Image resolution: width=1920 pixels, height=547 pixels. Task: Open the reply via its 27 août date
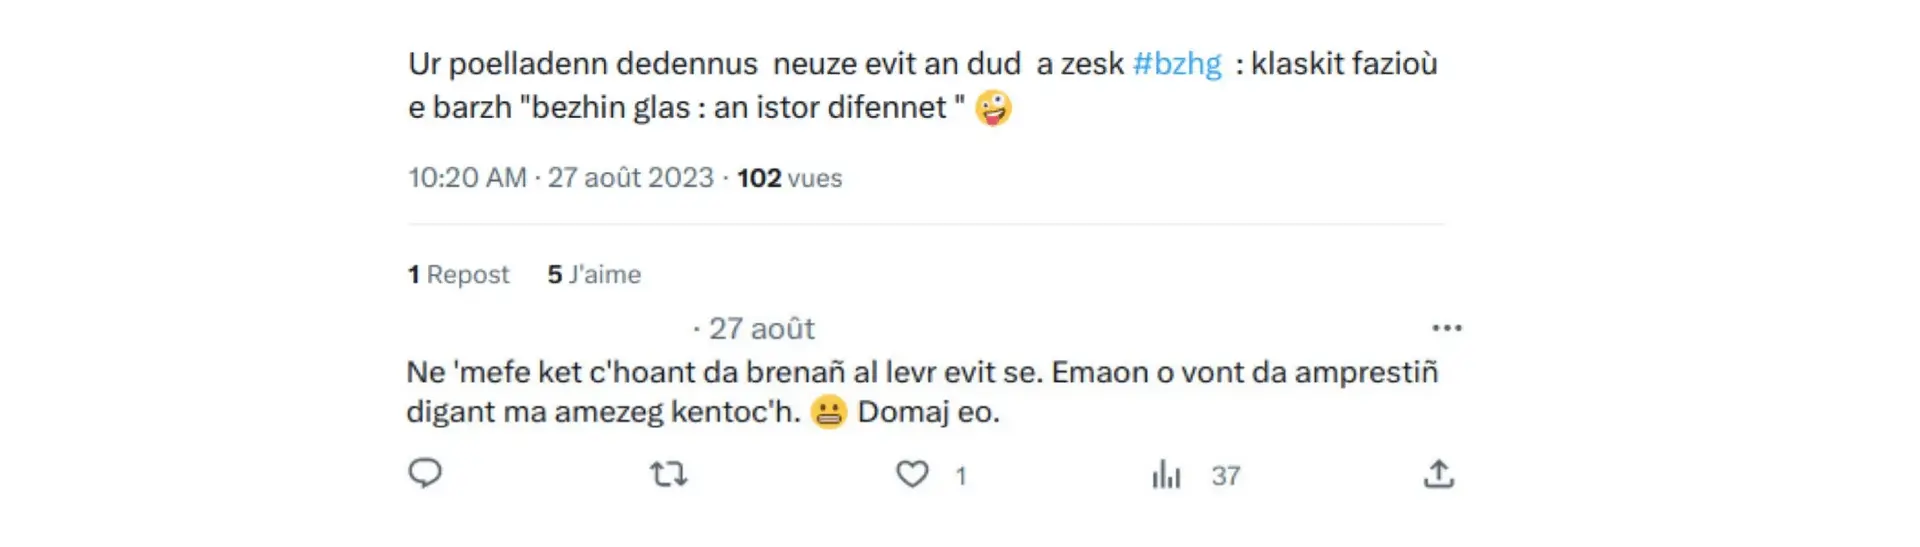click(761, 329)
